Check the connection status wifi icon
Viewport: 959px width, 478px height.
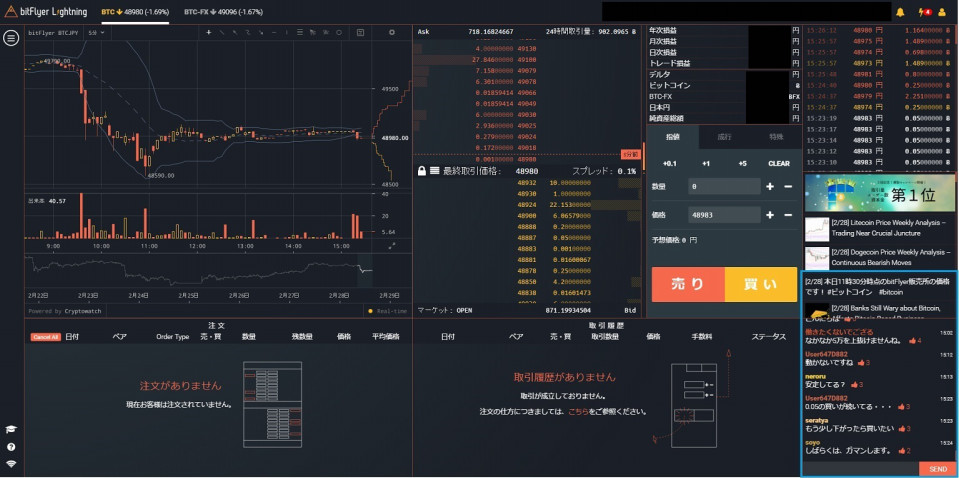(x=11, y=463)
